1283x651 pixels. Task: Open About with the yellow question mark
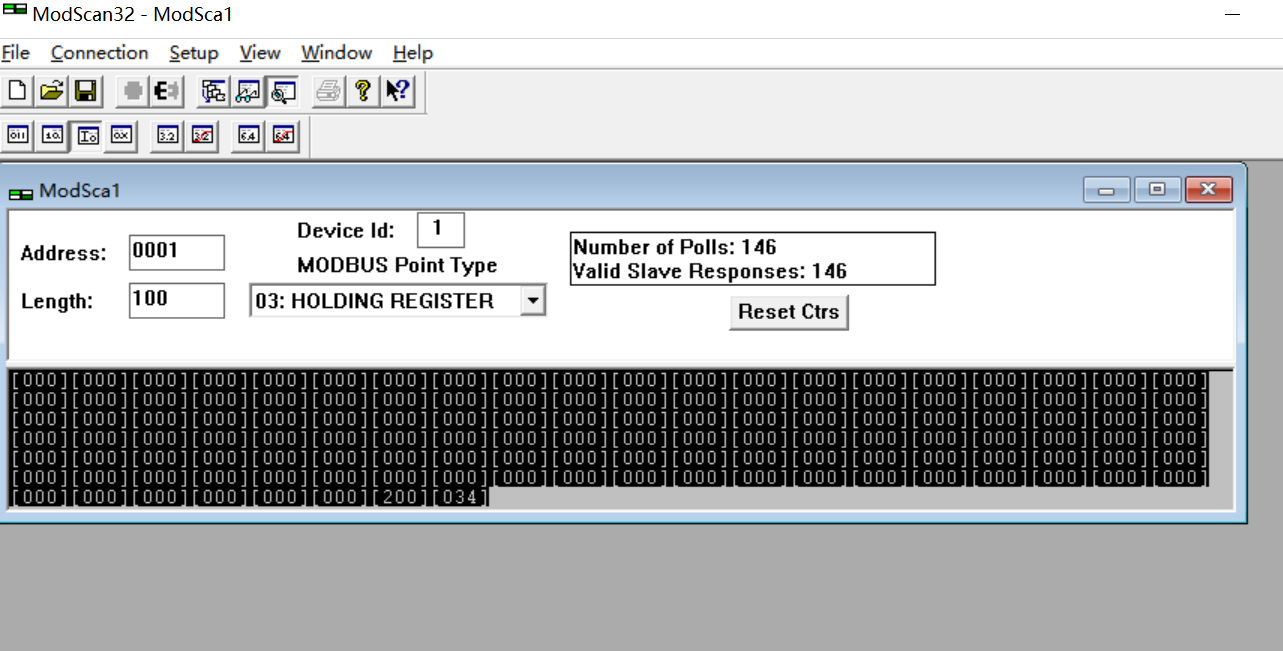[x=363, y=91]
